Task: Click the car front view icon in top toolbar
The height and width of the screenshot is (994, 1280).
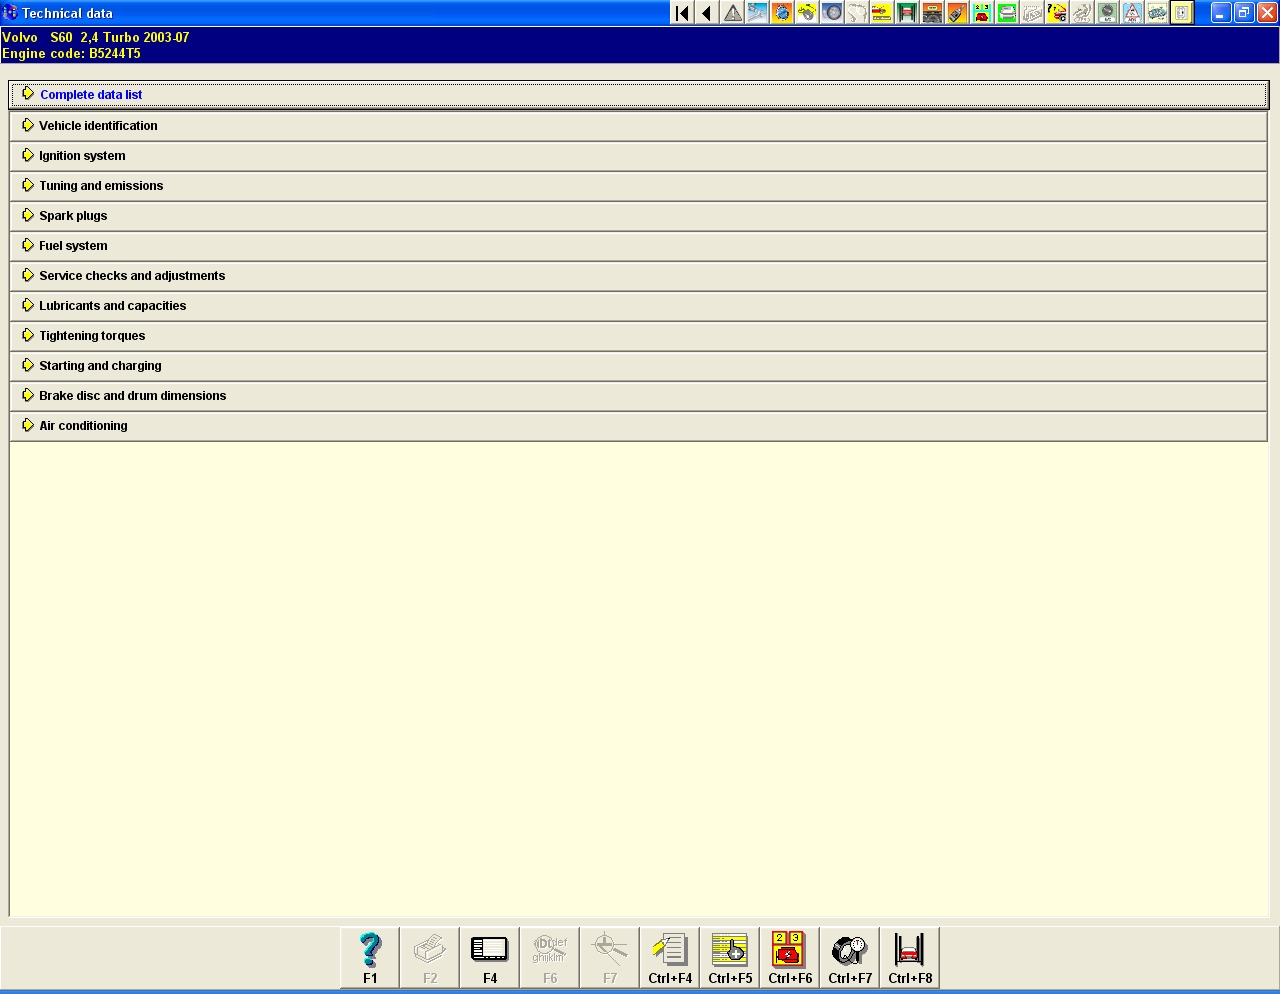Action: coord(932,13)
